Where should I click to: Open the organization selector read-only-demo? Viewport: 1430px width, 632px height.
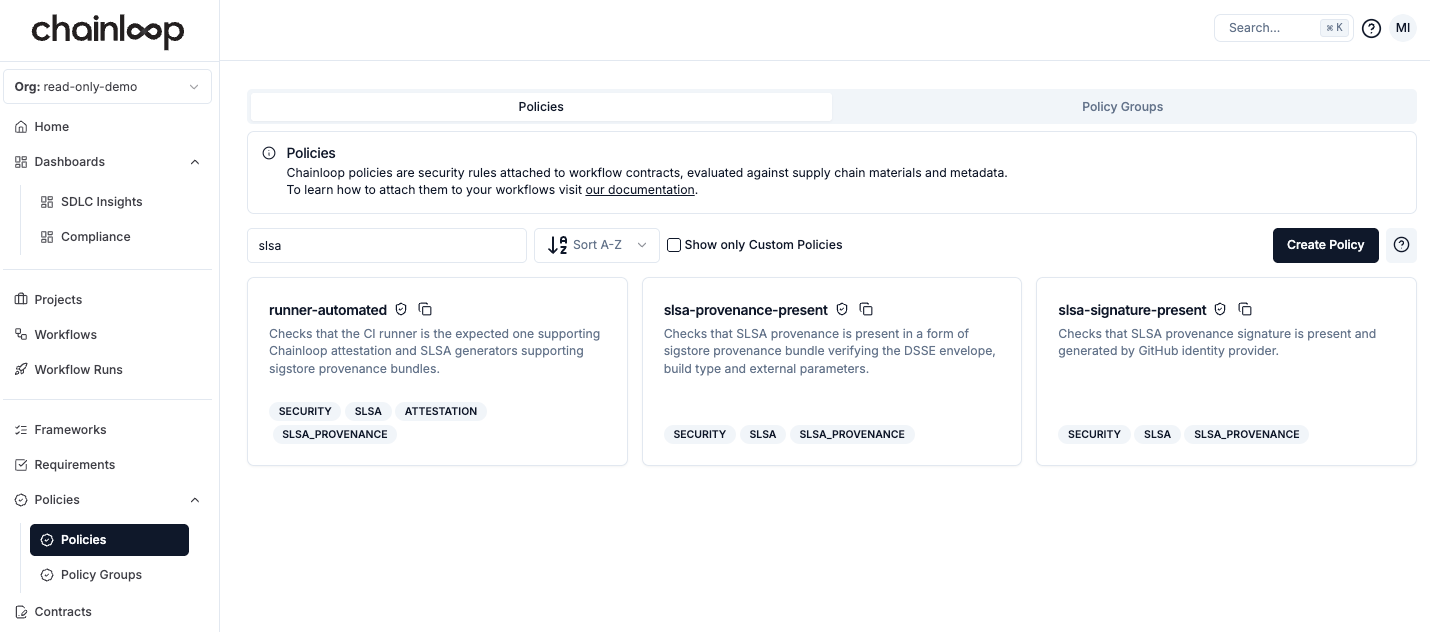[x=108, y=87]
